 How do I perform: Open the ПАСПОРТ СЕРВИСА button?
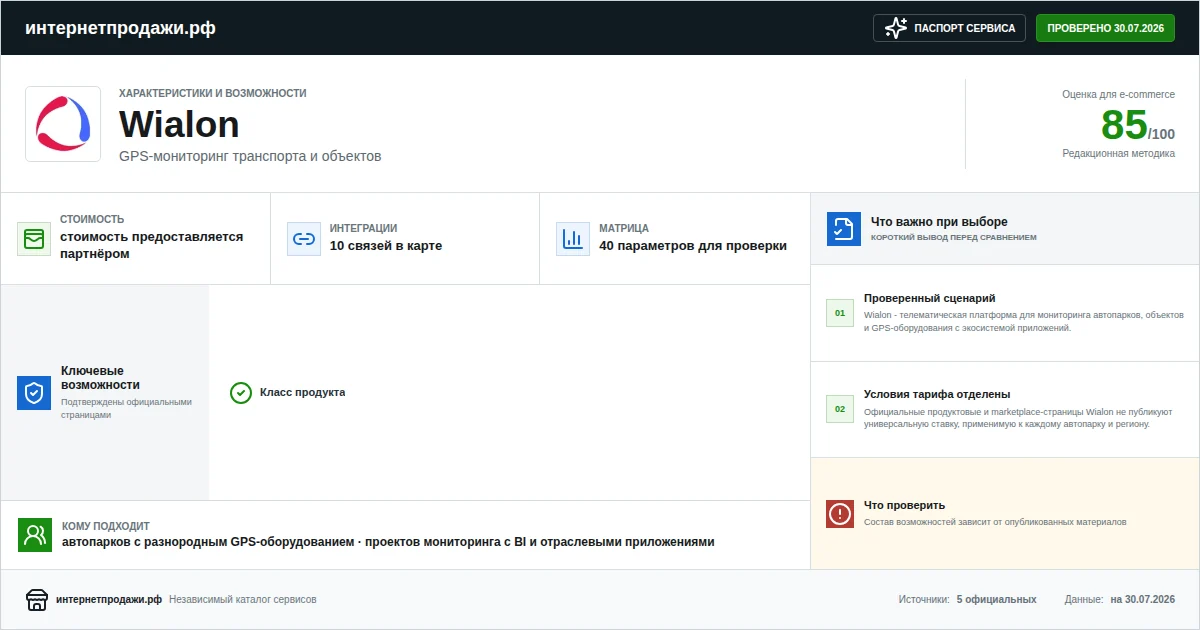pyautogui.click(x=949, y=28)
